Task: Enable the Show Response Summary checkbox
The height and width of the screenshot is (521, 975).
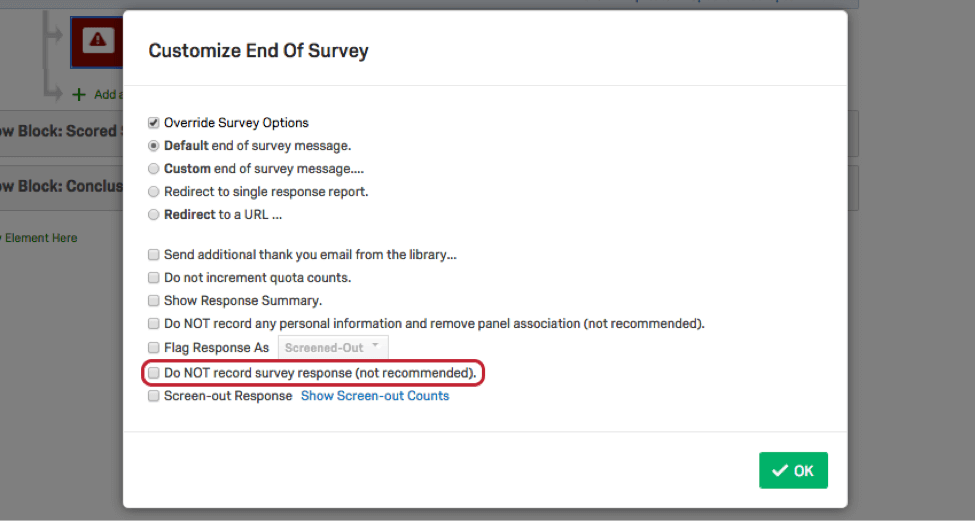Action: click(x=154, y=301)
